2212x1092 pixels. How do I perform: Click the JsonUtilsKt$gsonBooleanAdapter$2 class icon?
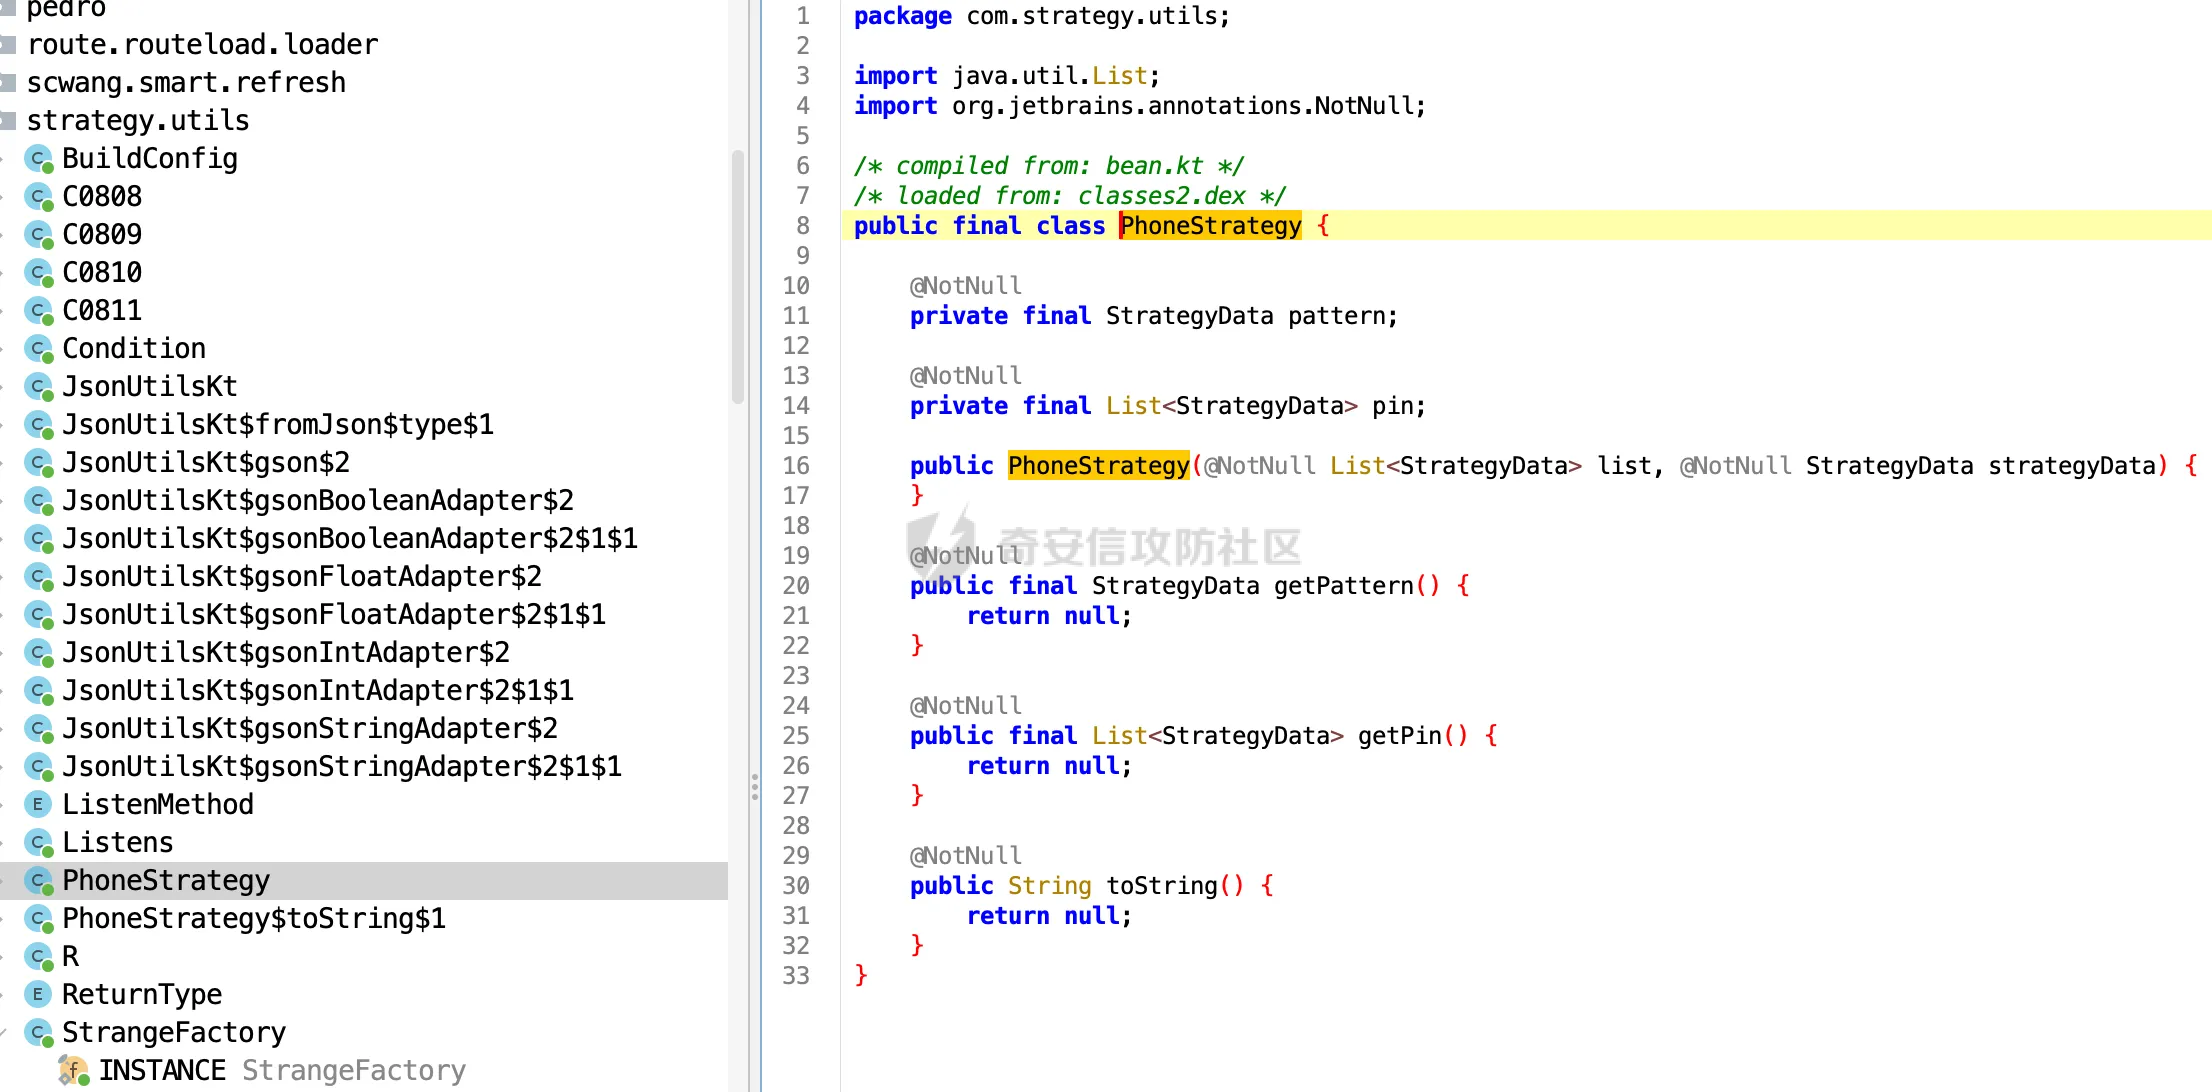click(x=39, y=501)
